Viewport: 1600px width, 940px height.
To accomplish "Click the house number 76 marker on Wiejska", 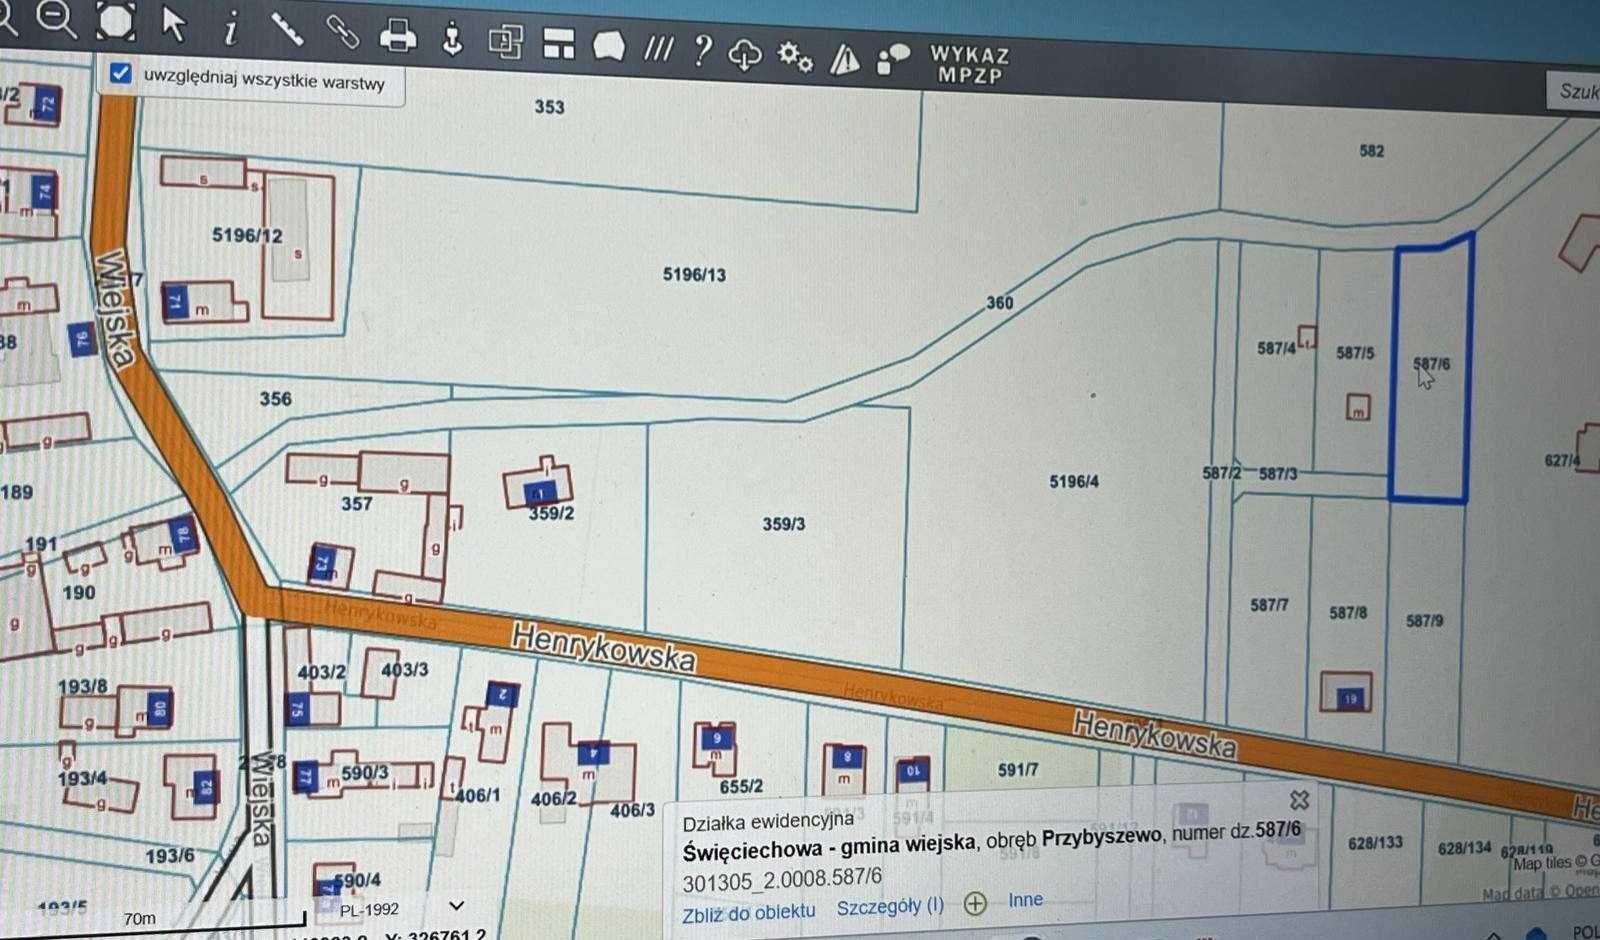I will click(x=81, y=340).
